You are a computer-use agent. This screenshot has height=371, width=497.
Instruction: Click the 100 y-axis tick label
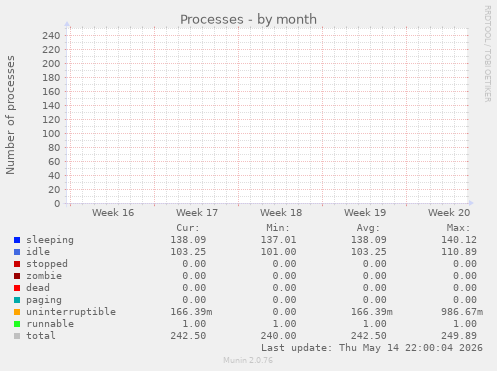pyautogui.click(x=51, y=134)
